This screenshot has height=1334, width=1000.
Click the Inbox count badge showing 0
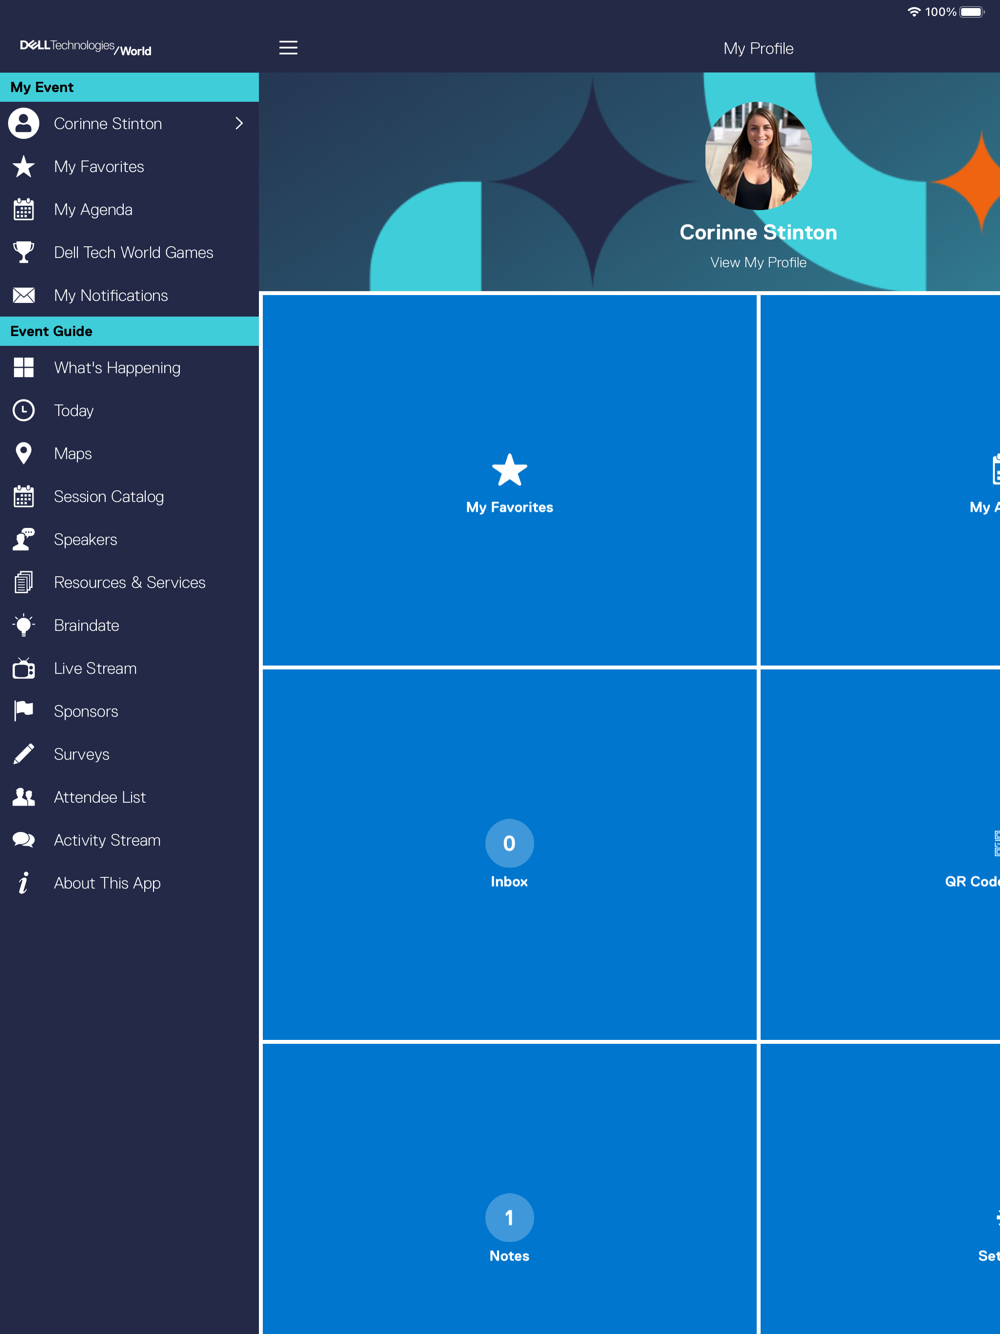(x=509, y=843)
